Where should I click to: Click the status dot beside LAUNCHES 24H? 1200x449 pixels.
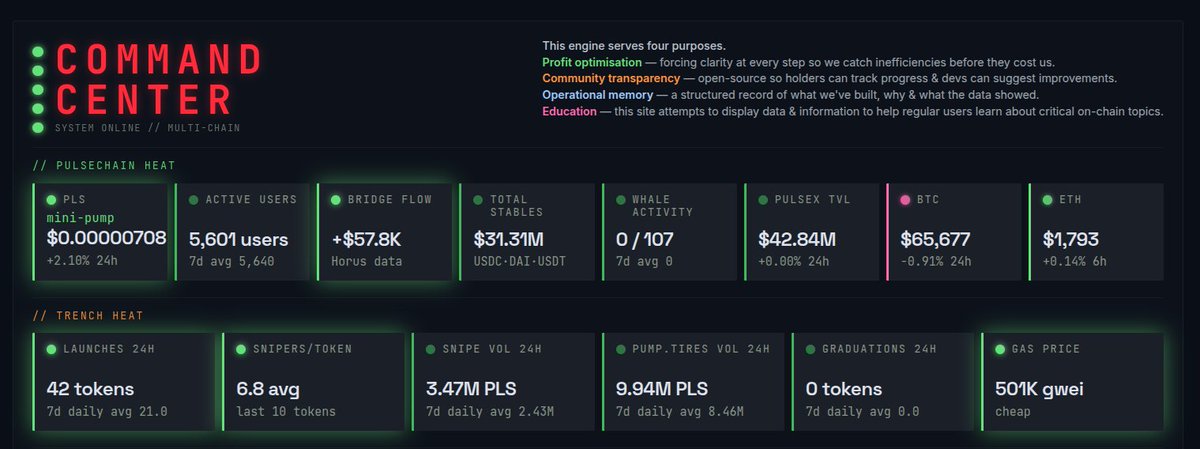point(52,350)
